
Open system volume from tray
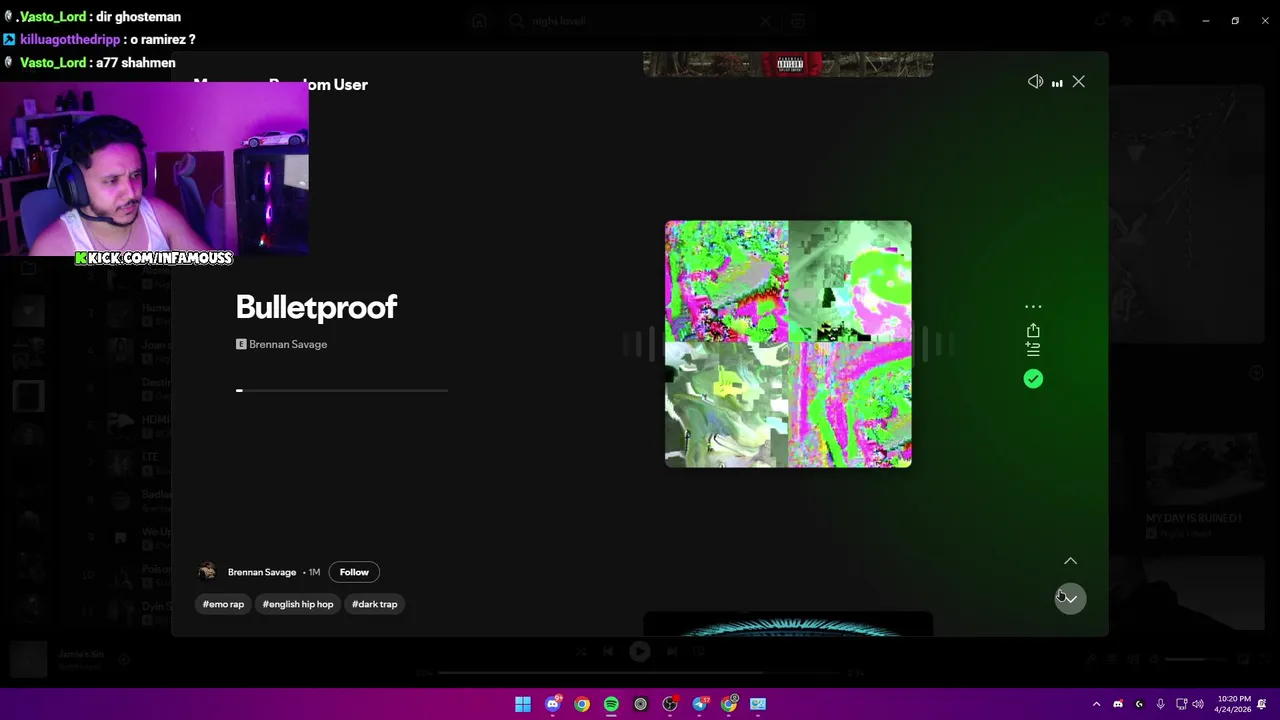[1199, 704]
